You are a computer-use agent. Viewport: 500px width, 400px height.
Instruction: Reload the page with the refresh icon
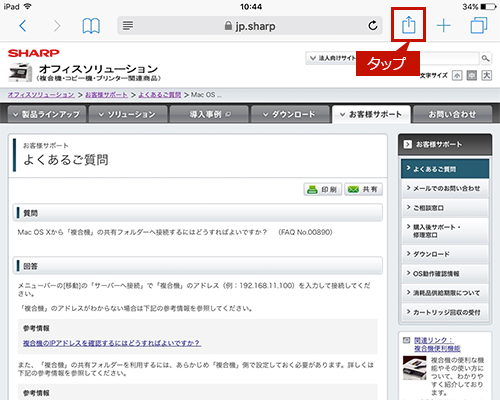[373, 25]
